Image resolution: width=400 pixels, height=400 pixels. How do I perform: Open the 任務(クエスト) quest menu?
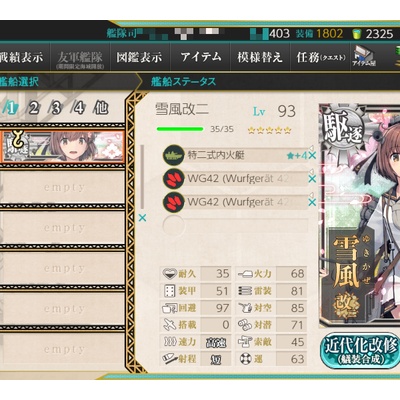click(321, 57)
